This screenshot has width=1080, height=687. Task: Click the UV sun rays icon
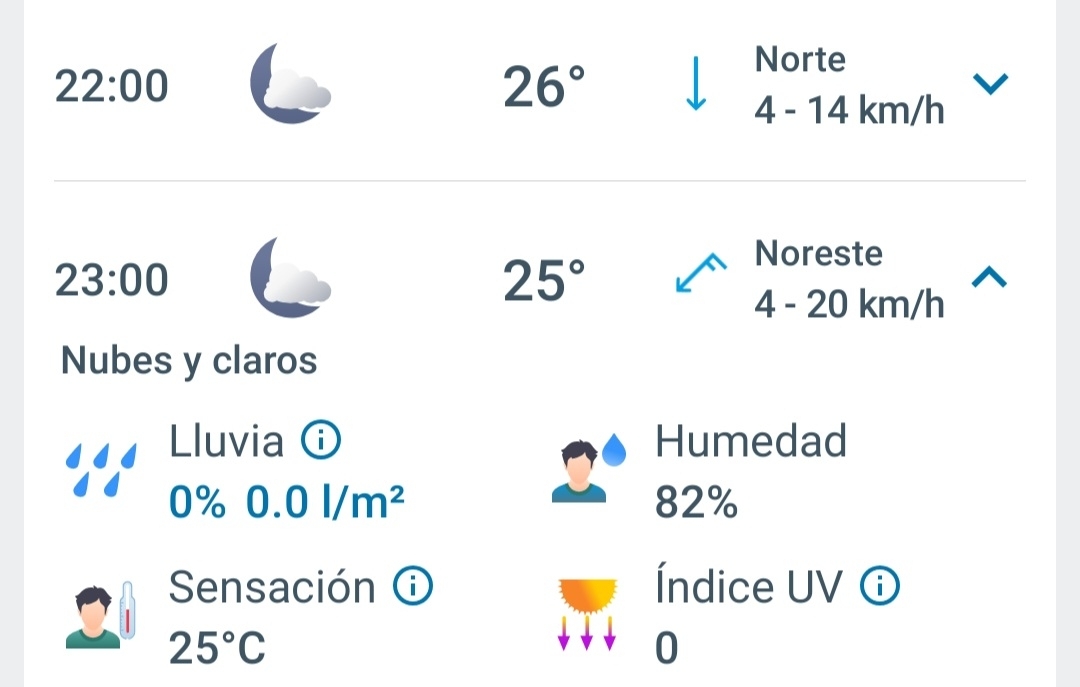tap(588, 613)
